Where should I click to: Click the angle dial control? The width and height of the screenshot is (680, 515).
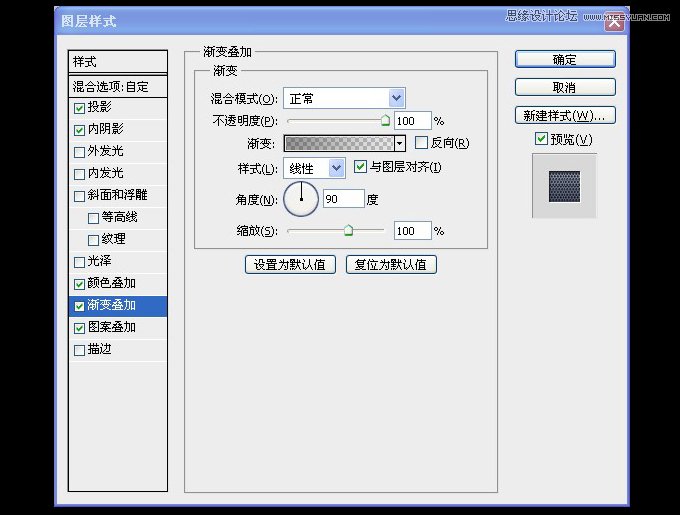click(x=301, y=199)
